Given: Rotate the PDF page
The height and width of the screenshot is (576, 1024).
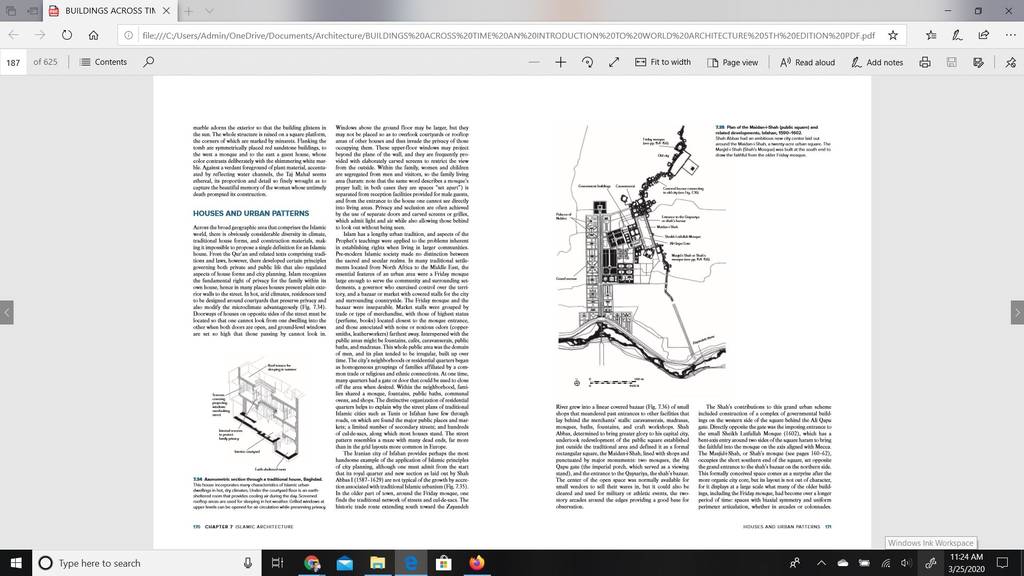Looking at the screenshot, I should [x=587, y=62].
